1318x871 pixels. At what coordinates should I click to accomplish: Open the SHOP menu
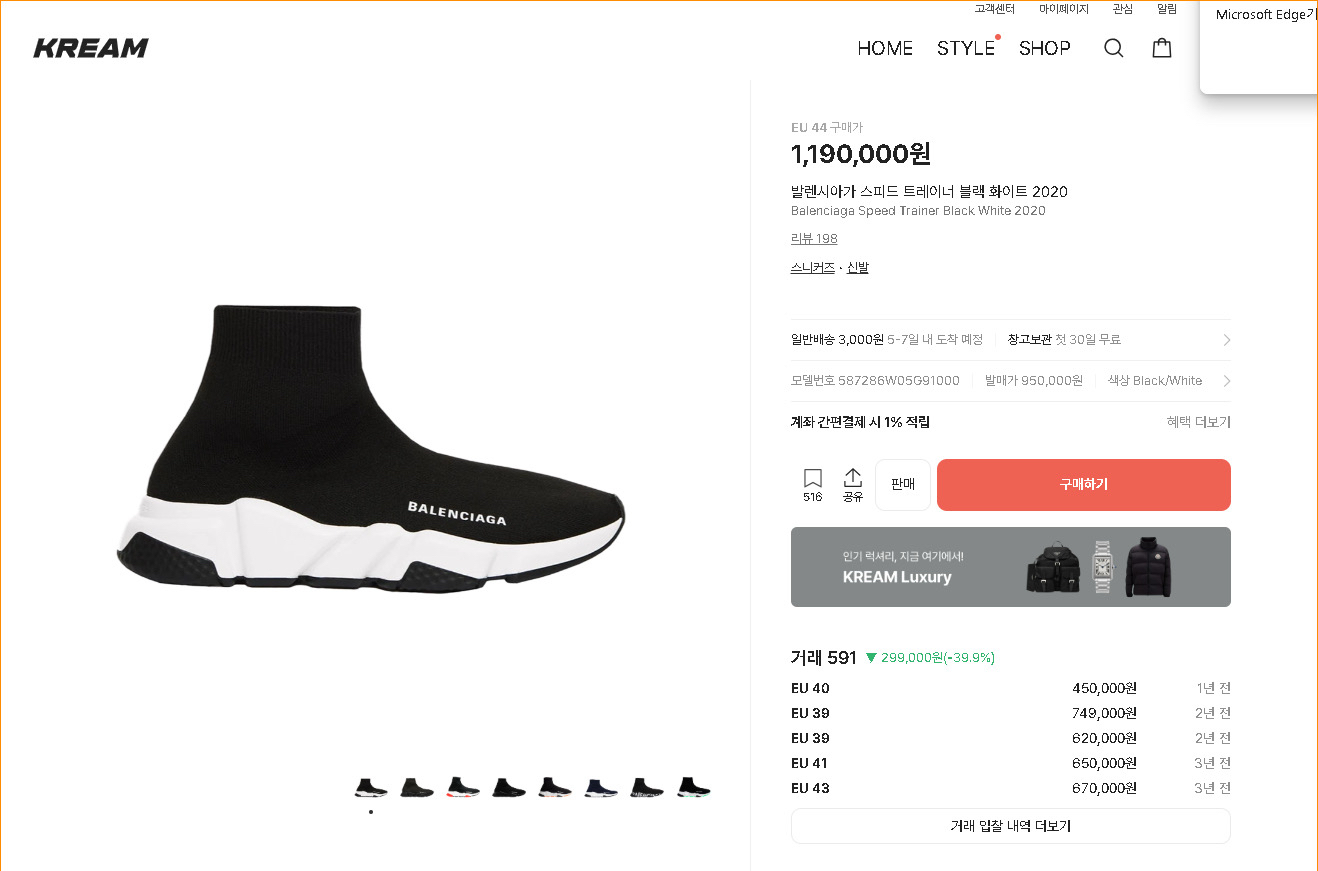(x=1044, y=48)
